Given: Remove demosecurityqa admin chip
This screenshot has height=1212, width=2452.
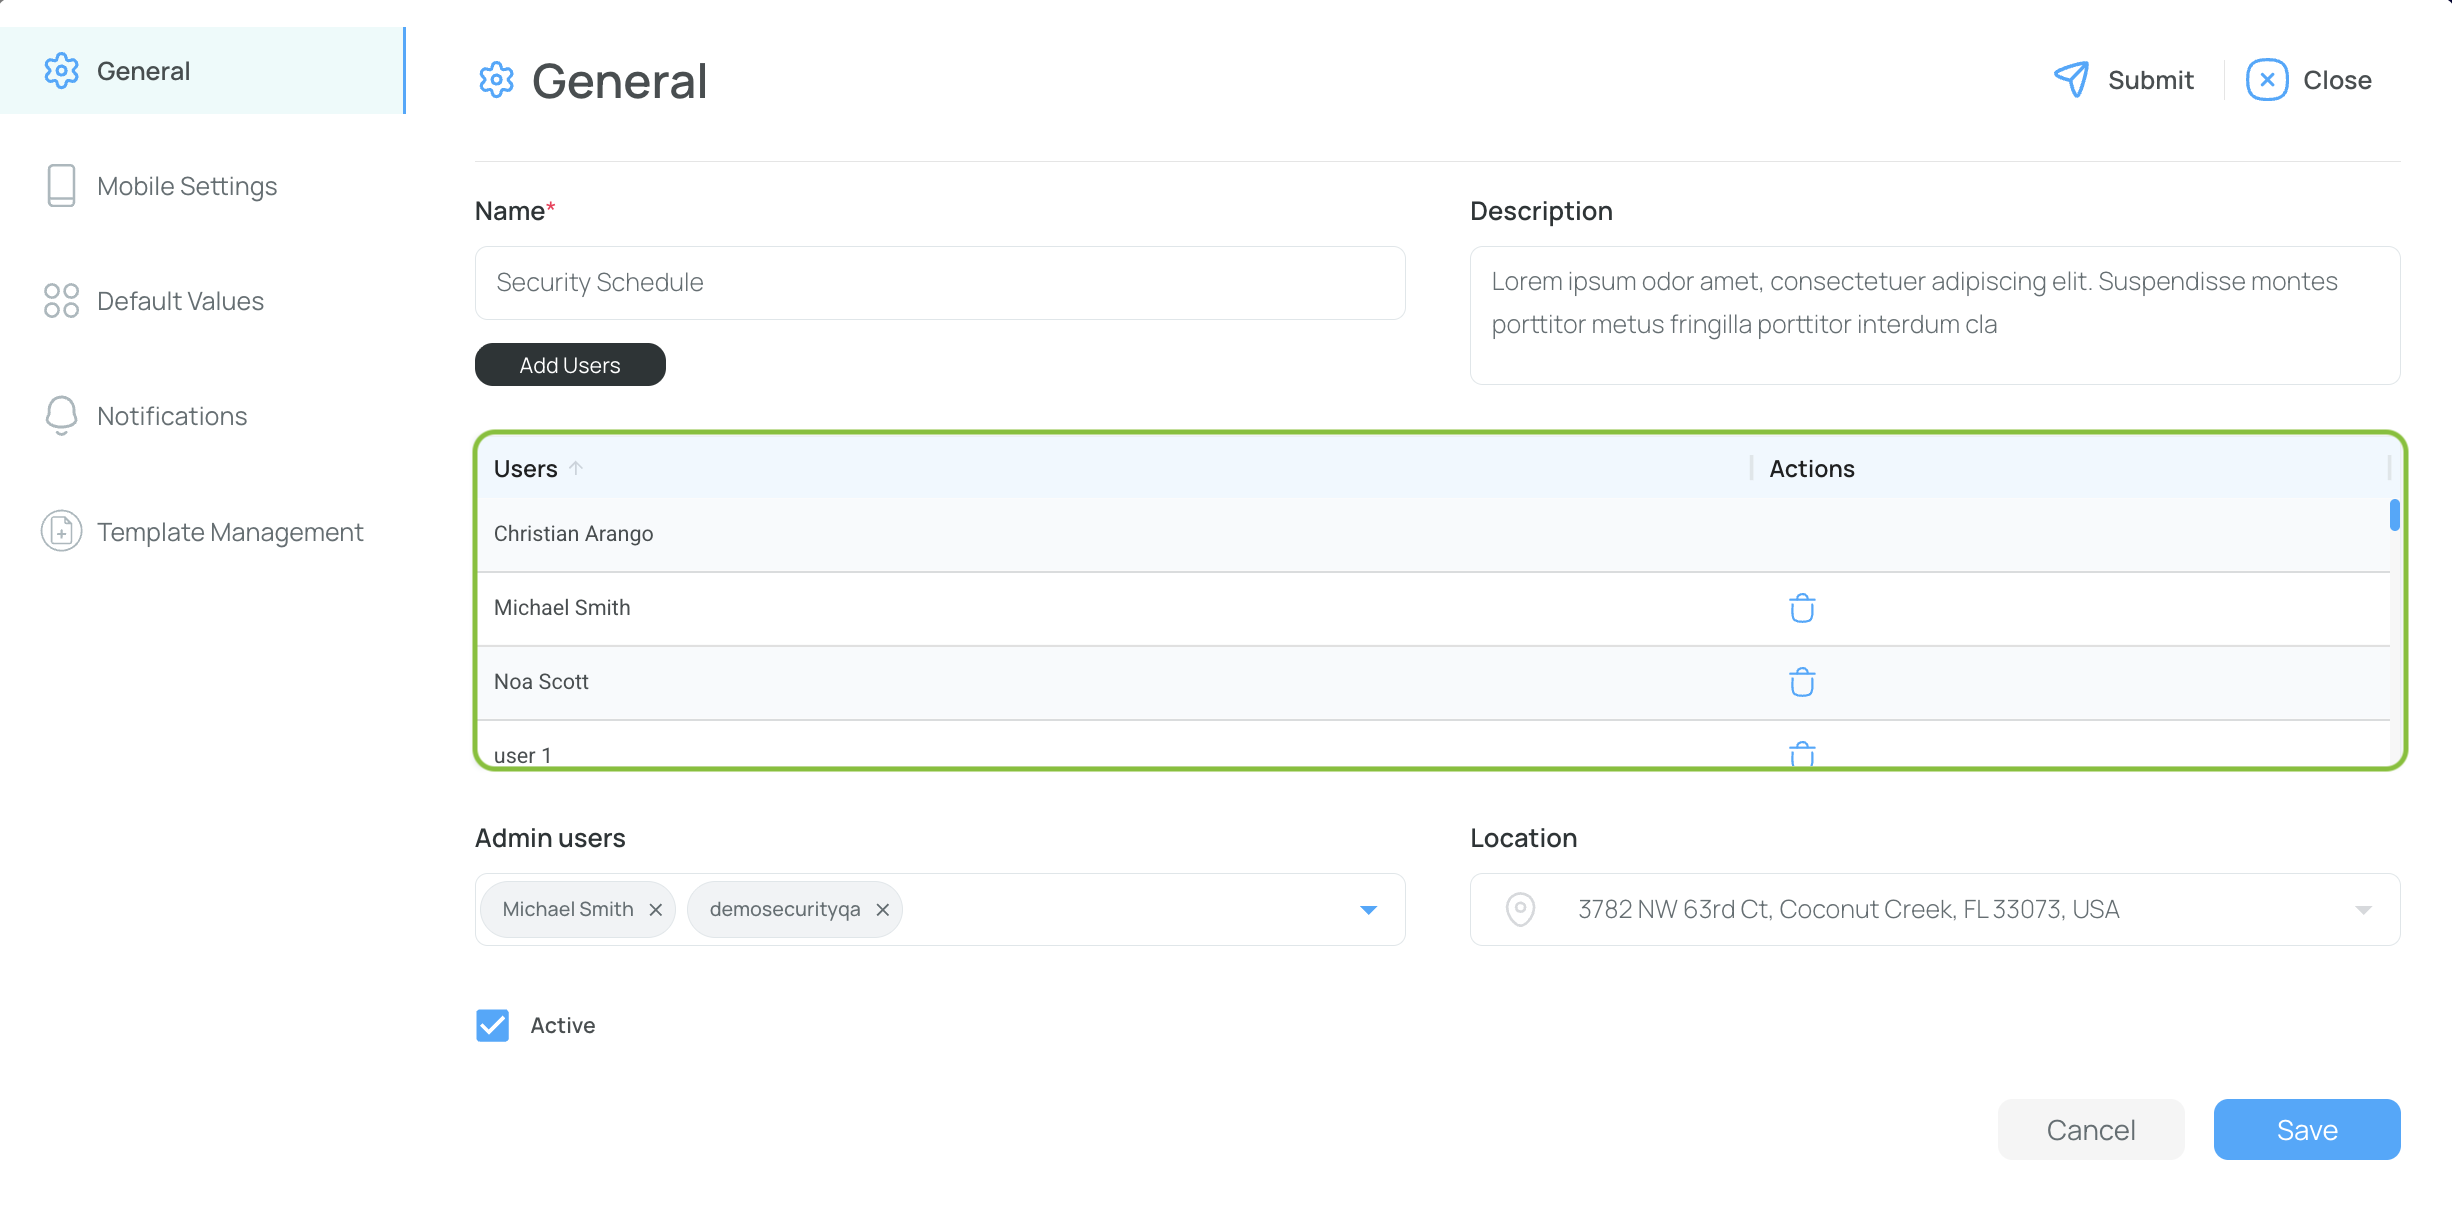Looking at the screenshot, I should click(x=883, y=910).
